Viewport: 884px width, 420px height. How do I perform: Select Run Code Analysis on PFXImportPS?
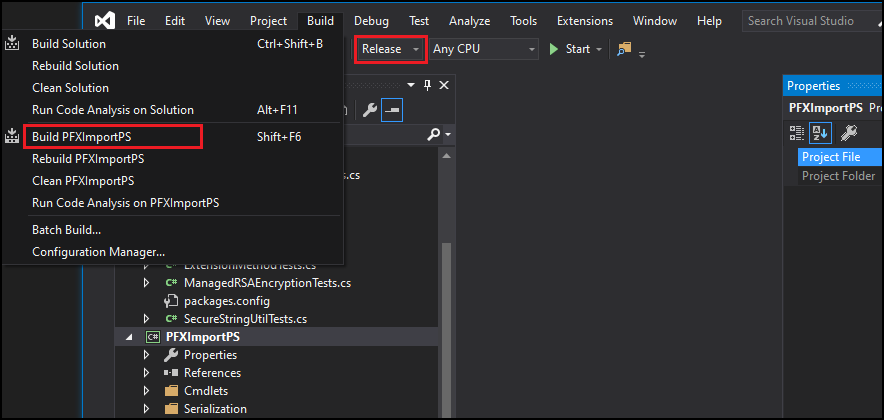(172, 203)
